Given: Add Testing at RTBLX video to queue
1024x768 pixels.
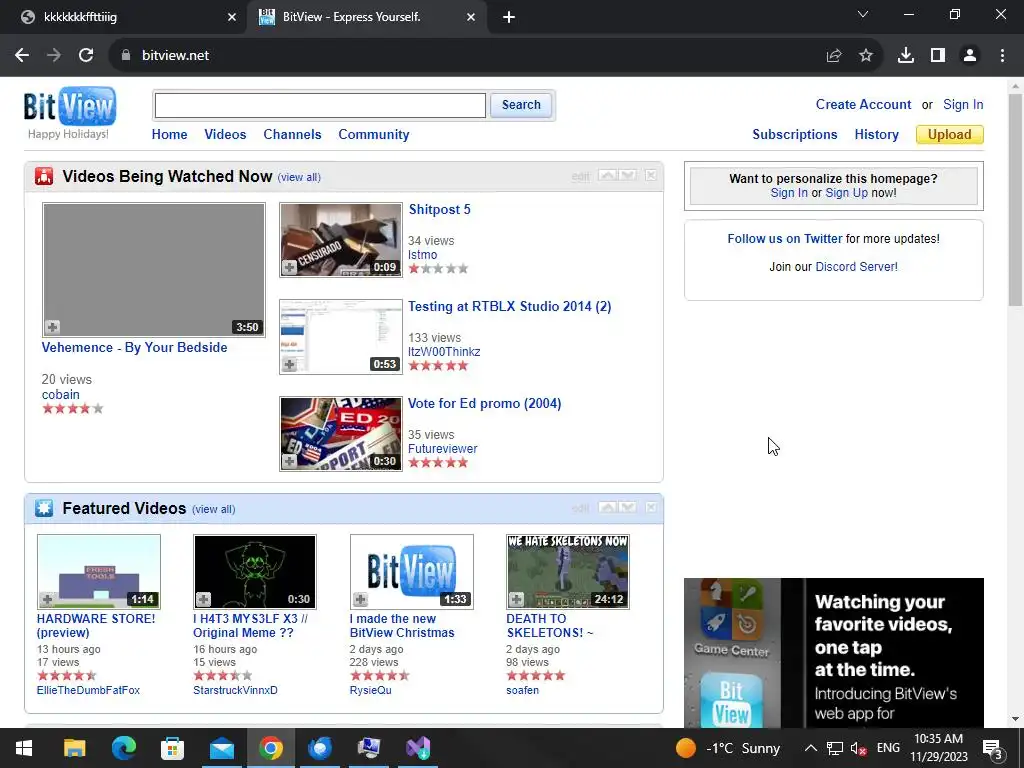Looking at the screenshot, I should coord(289,364).
